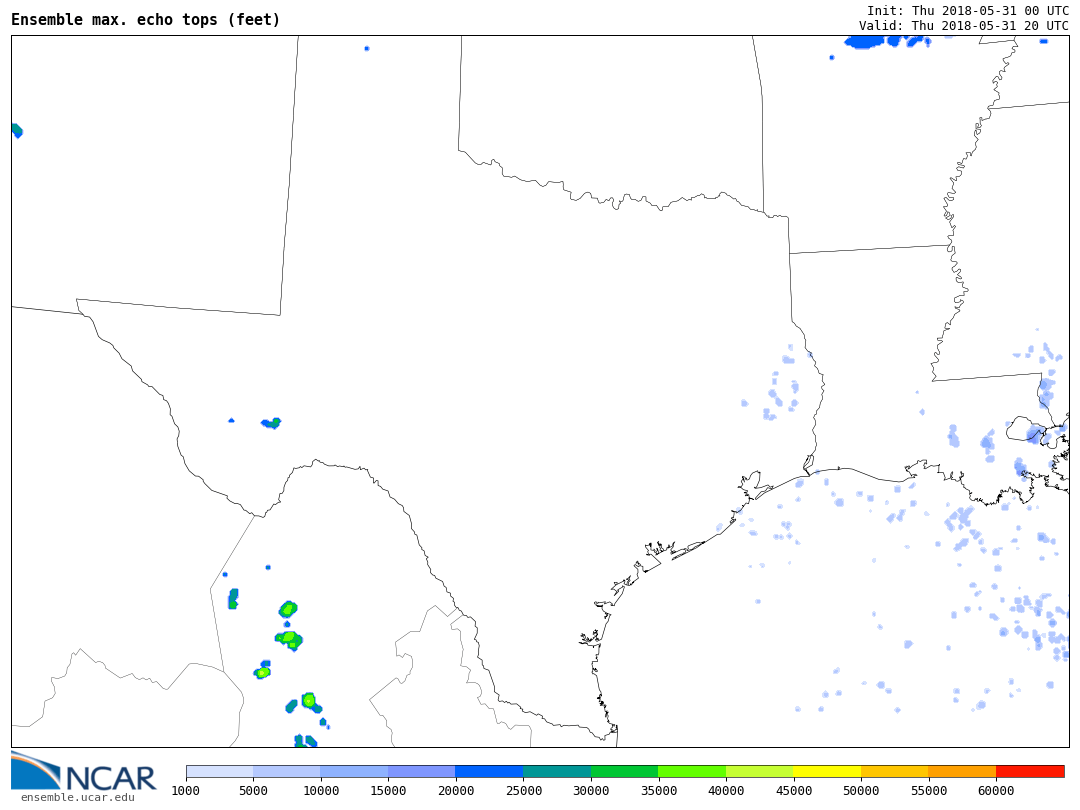
Task: Click the palest 1000–5000 color swatch
Action: (219, 771)
